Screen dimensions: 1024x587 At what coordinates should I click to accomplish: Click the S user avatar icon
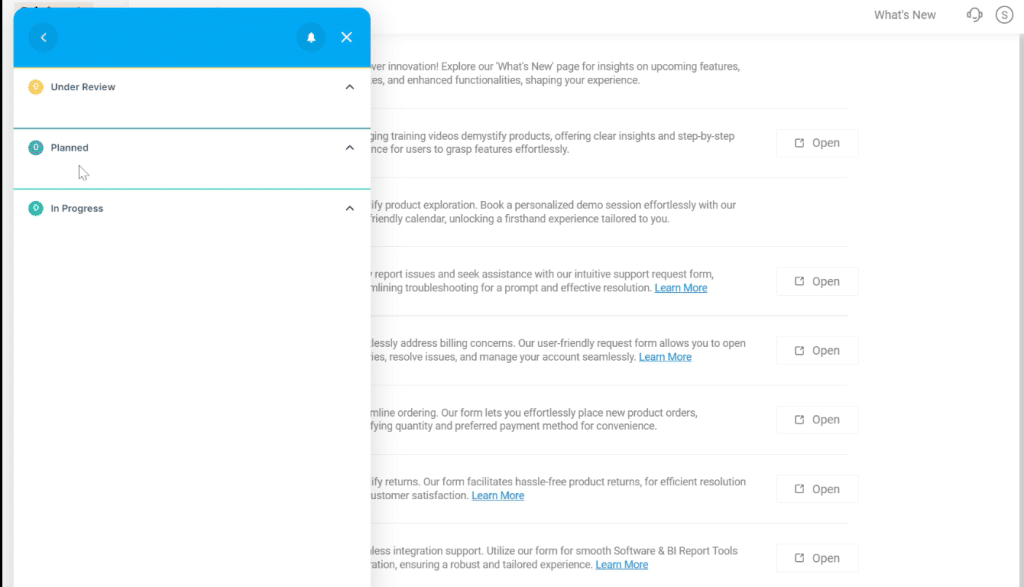[x=1004, y=15]
